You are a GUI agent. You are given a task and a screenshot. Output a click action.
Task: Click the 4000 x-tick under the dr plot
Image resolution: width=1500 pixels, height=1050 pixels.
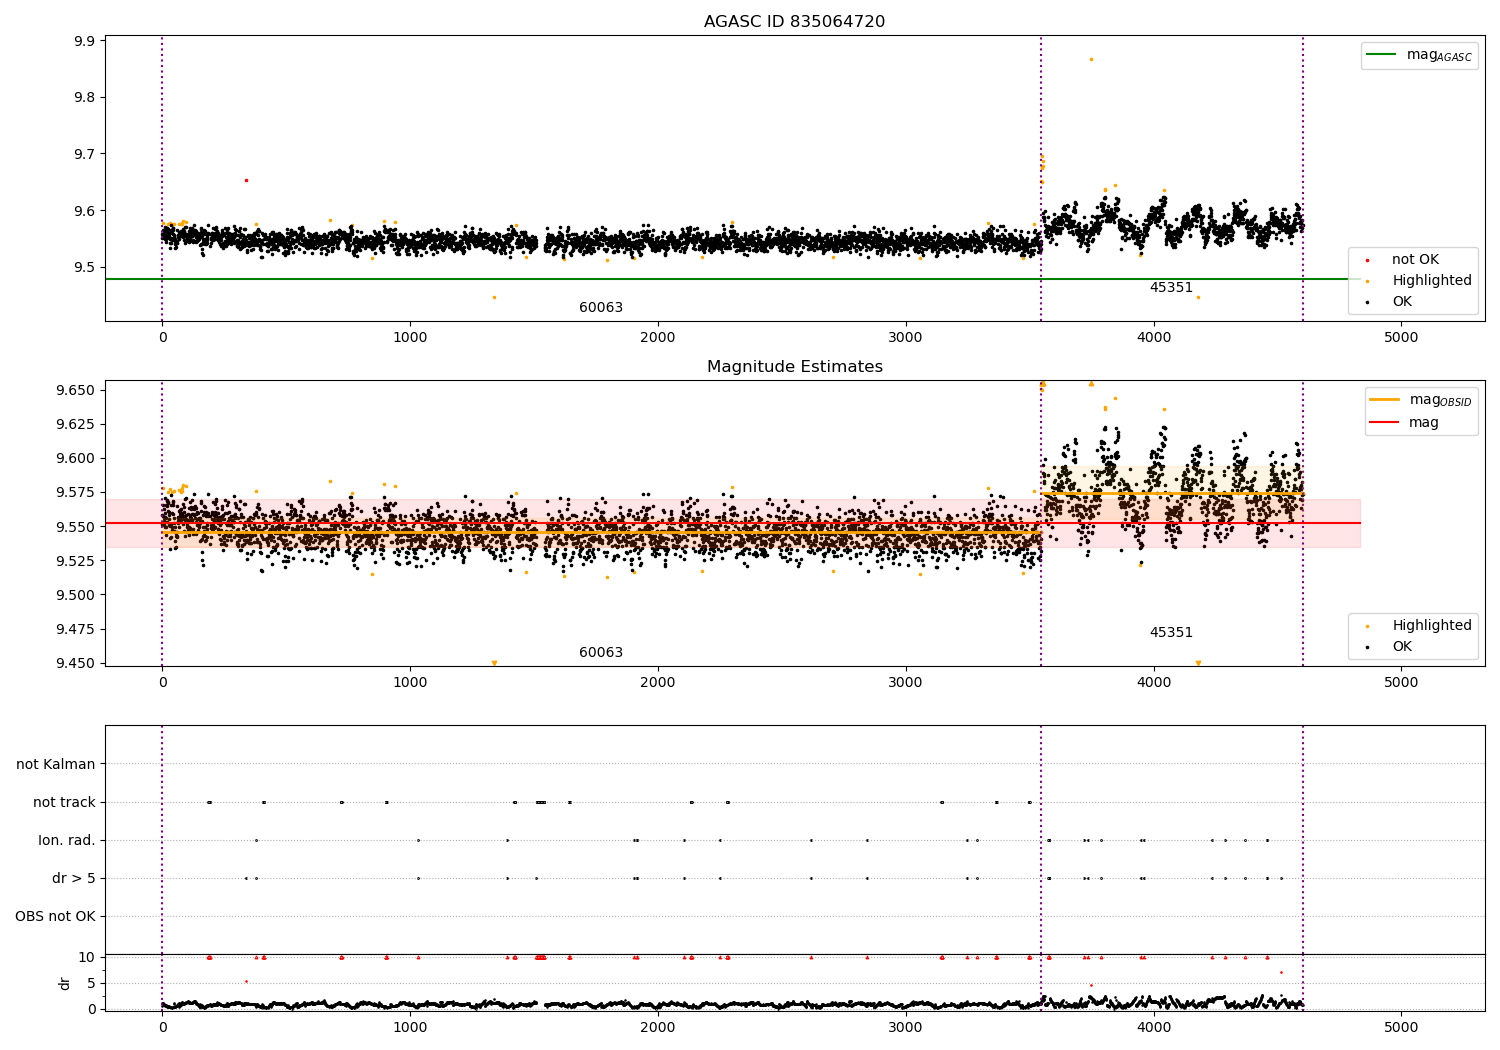click(x=1154, y=1028)
